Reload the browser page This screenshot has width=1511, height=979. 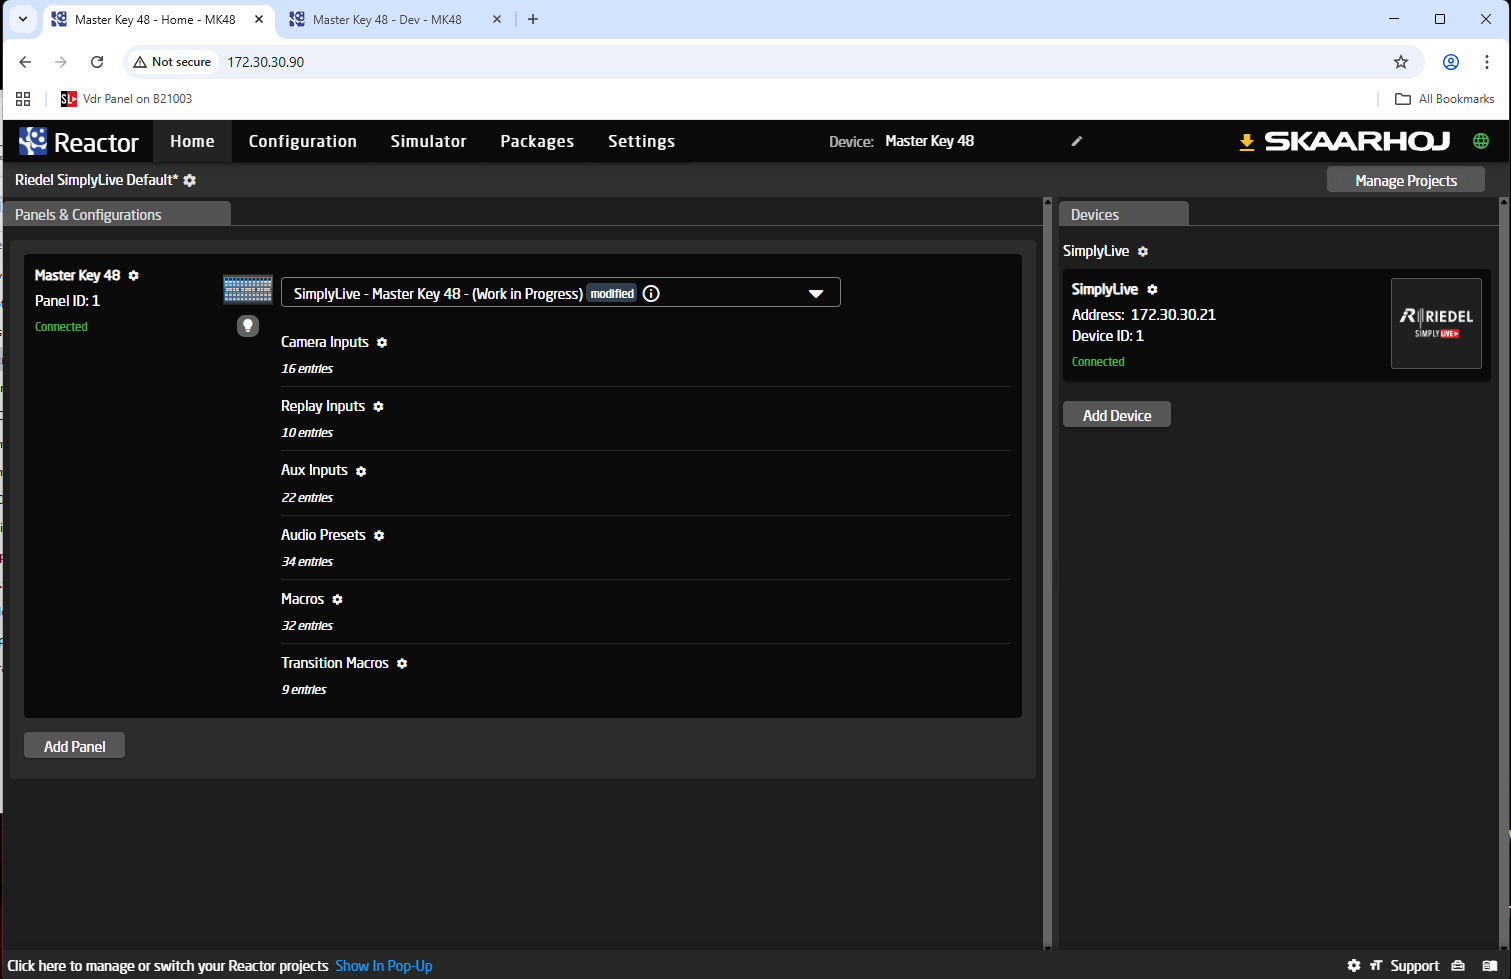(97, 62)
